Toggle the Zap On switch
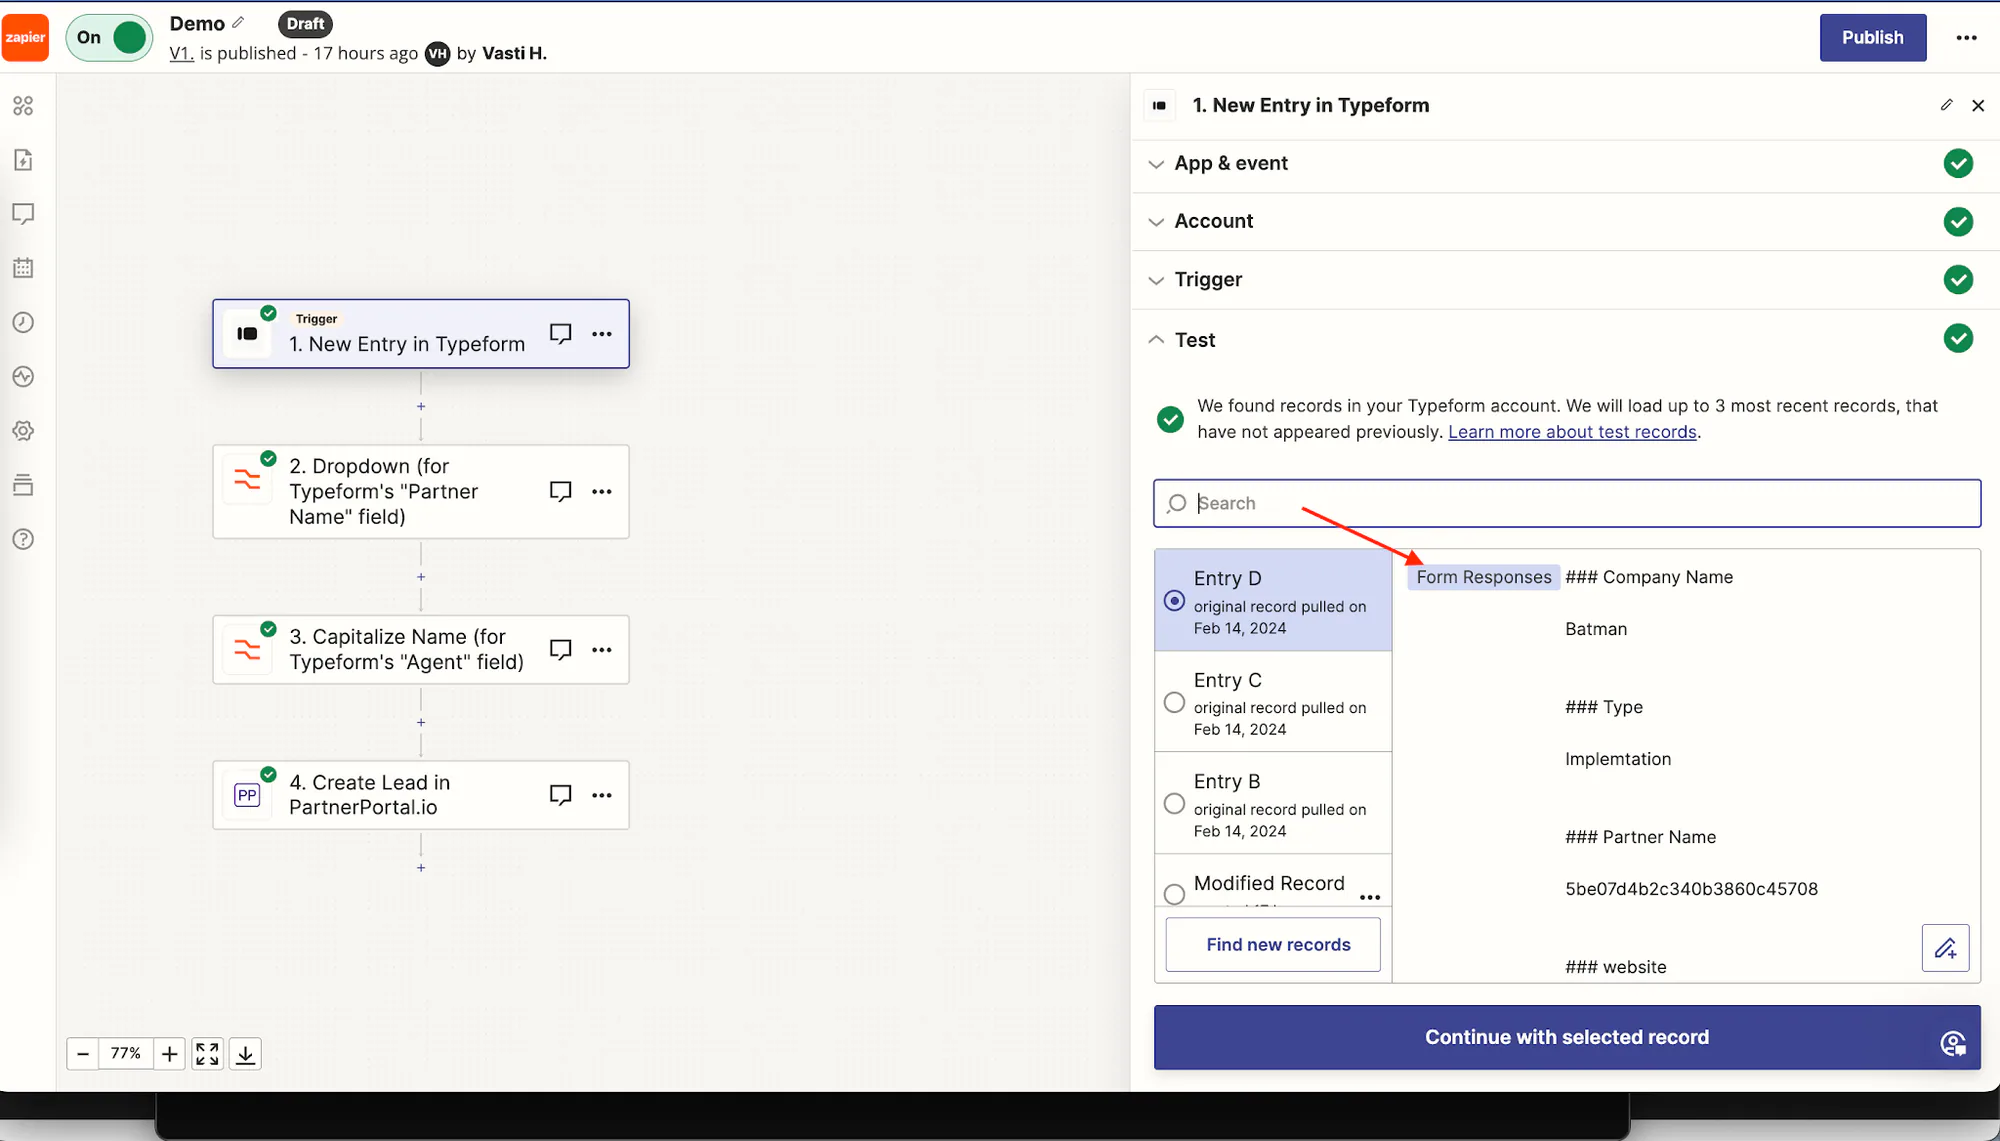The height and width of the screenshot is (1141, 2000). (110, 37)
